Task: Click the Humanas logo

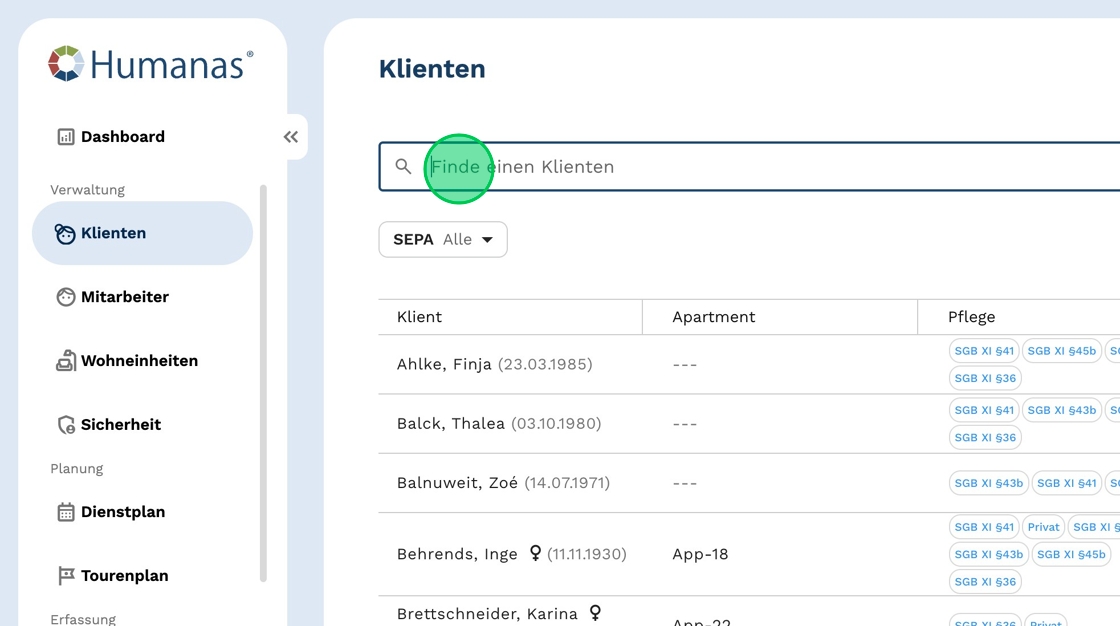Action: [150, 64]
